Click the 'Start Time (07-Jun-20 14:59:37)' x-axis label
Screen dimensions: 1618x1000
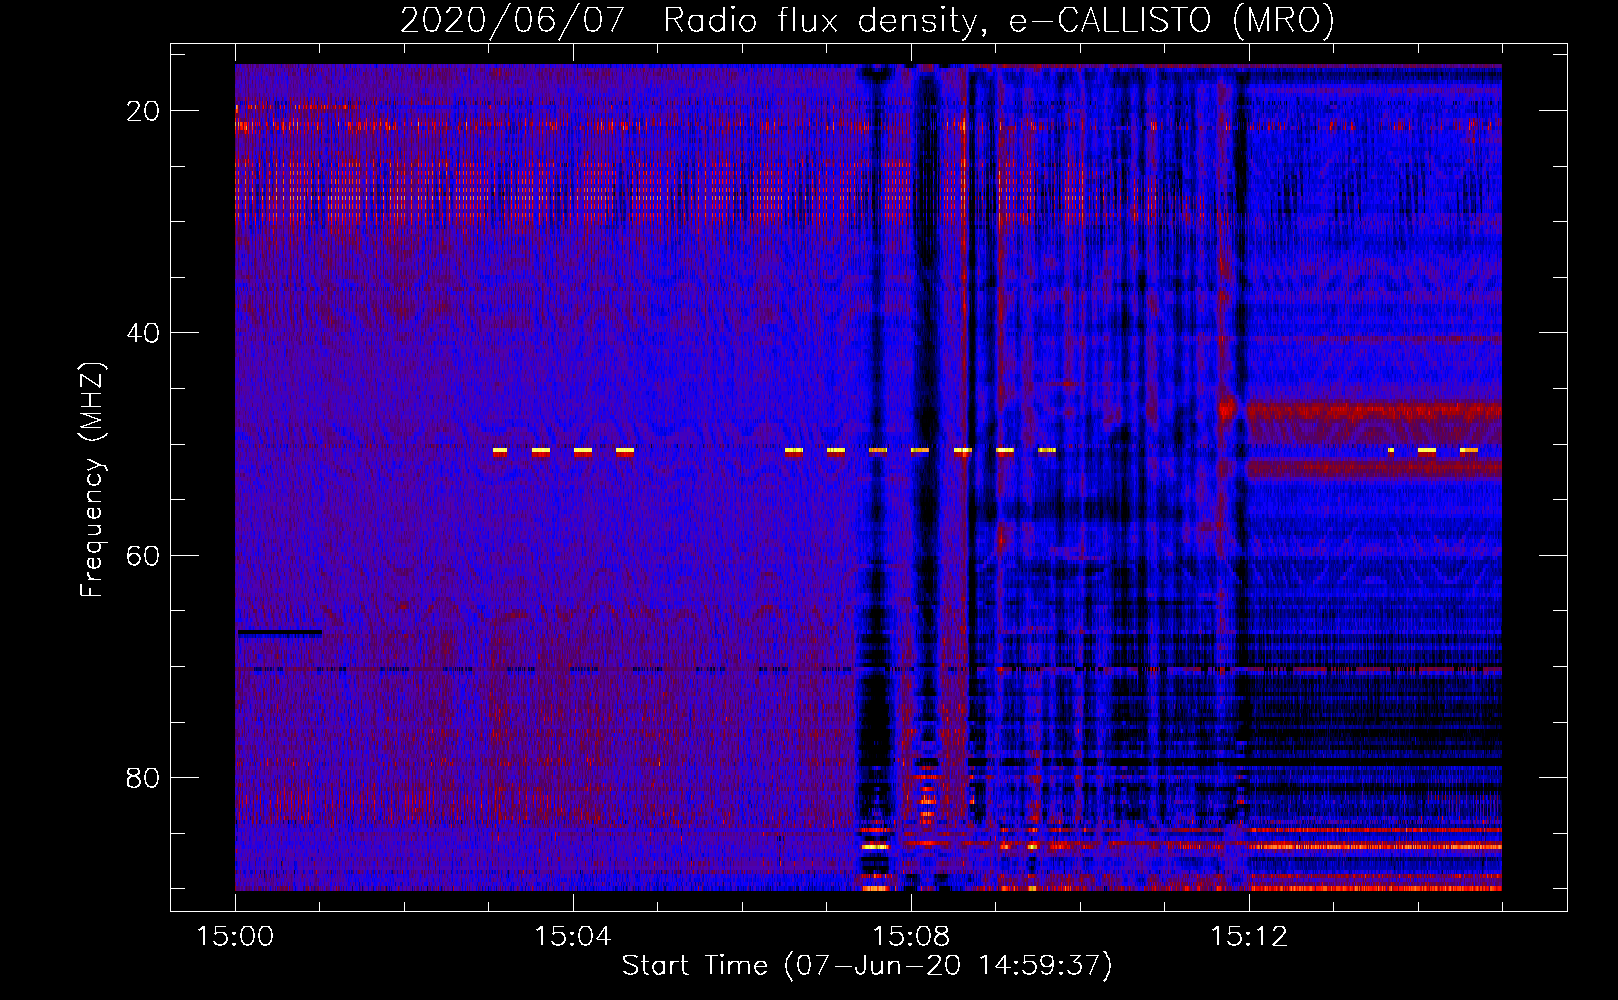pos(867,966)
